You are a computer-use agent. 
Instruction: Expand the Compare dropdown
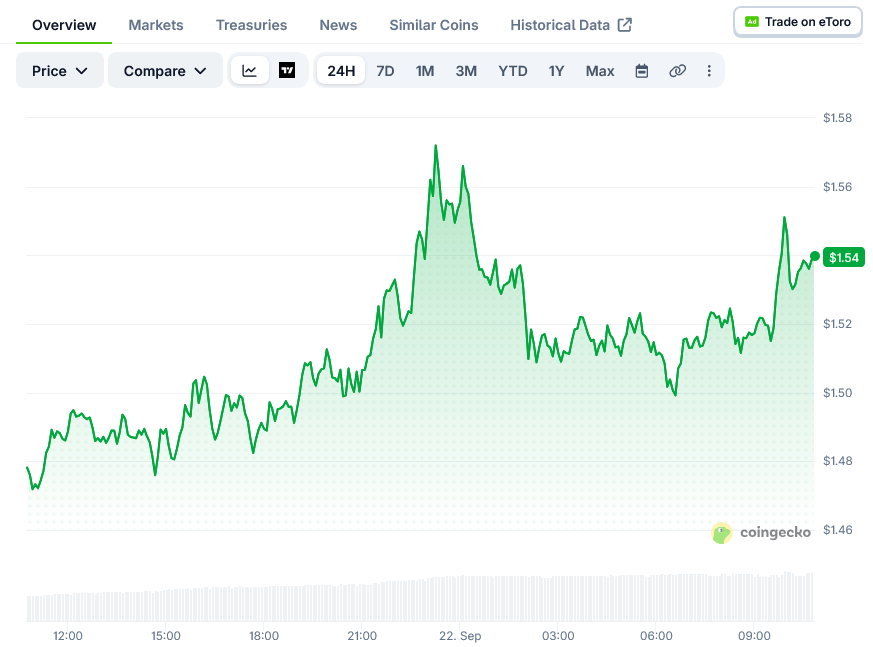pyautogui.click(x=165, y=71)
